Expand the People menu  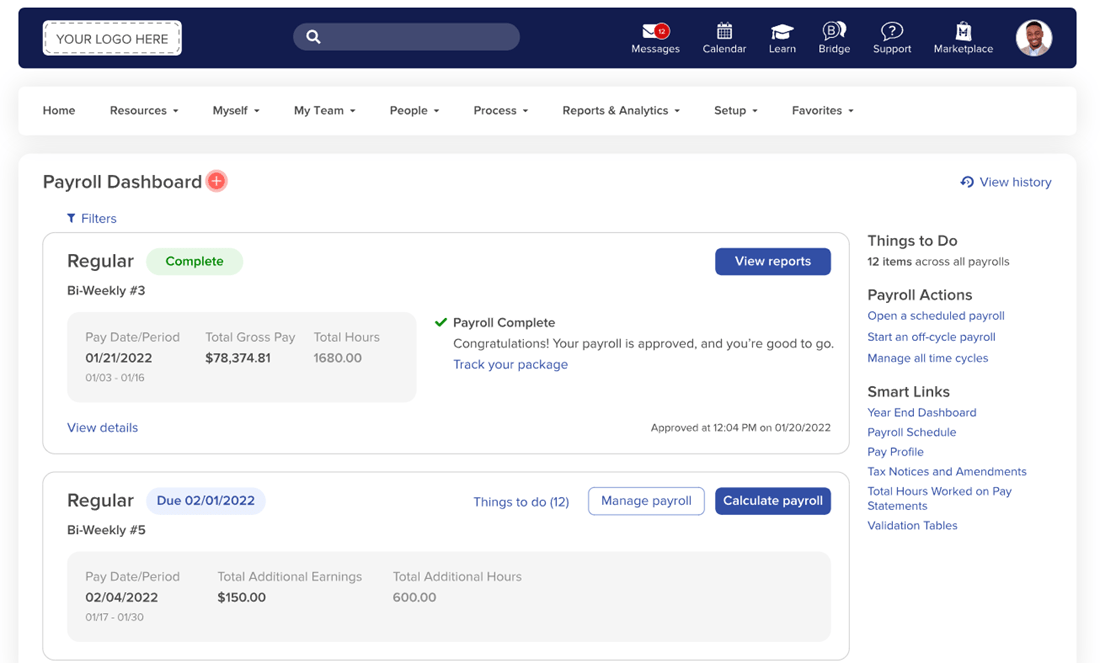click(414, 110)
